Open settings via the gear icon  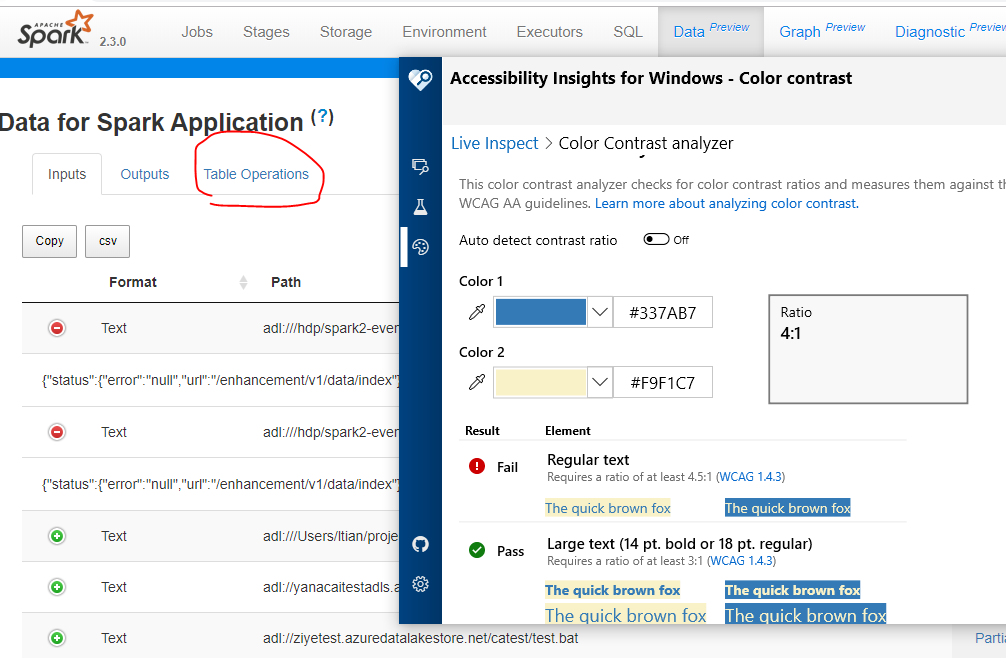click(x=420, y=584)
